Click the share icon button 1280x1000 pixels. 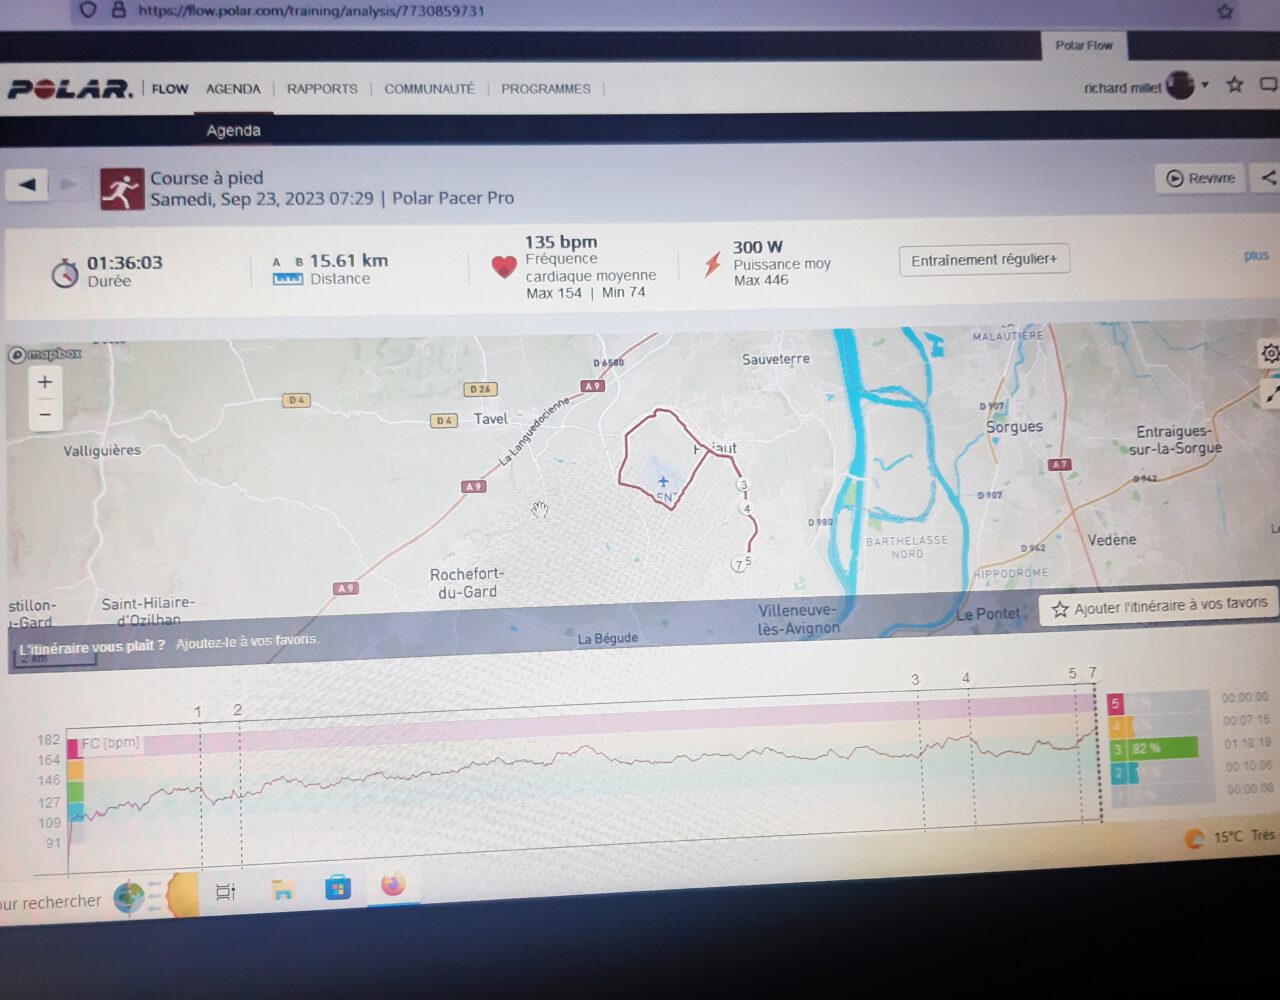[x=1267, y=178]
